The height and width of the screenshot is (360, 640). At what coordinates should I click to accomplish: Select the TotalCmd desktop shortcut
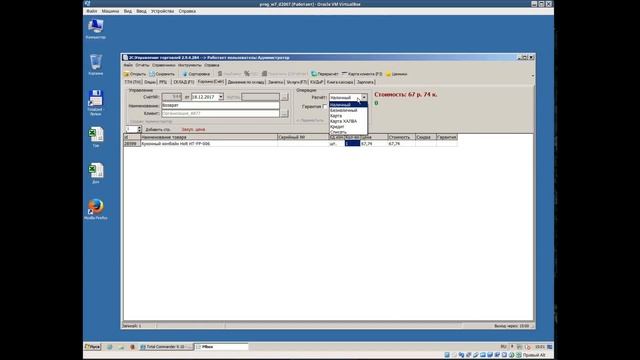95,102
